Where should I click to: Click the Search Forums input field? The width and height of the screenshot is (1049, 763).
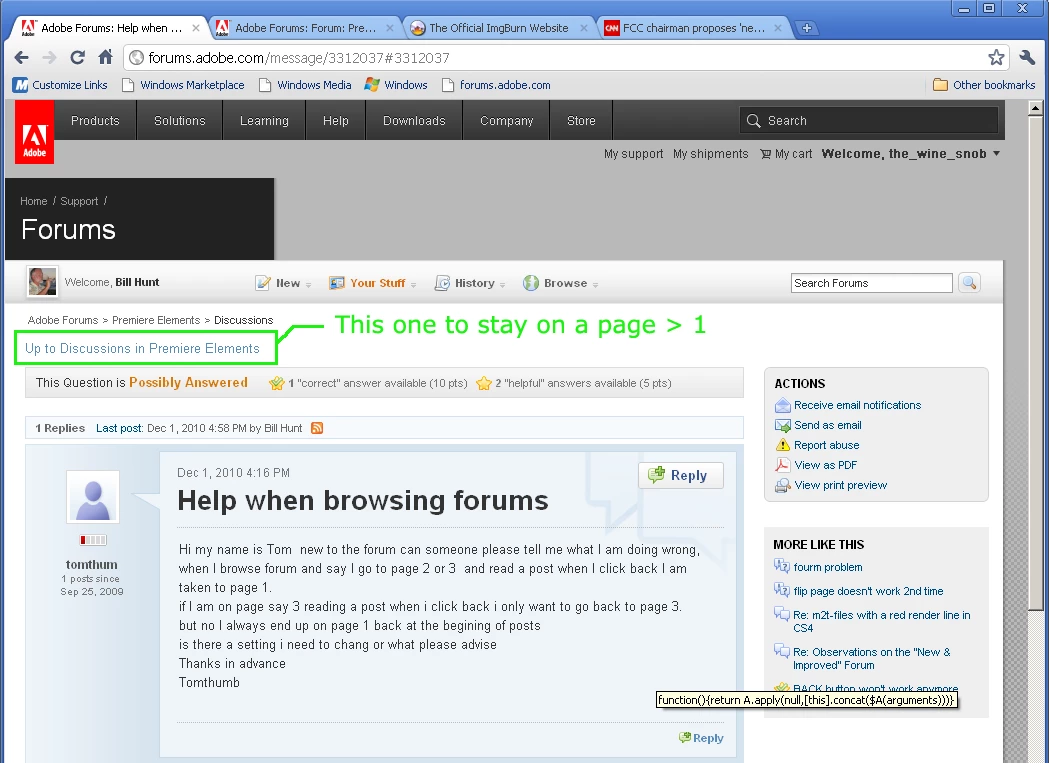(x=871, y=283)
